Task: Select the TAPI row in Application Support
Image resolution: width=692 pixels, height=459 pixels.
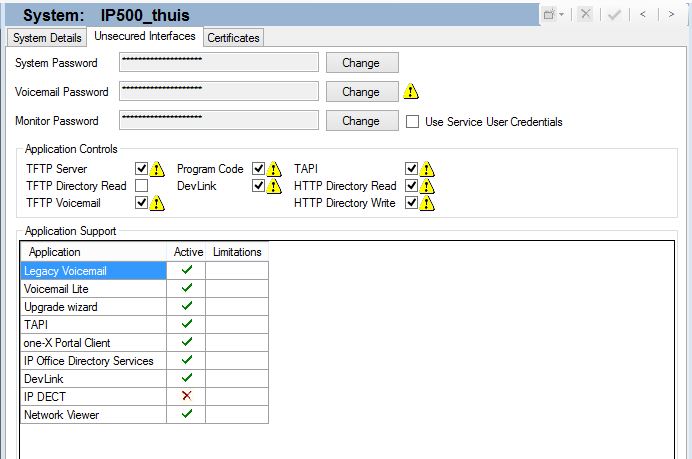Action: [x=144, y=325]
